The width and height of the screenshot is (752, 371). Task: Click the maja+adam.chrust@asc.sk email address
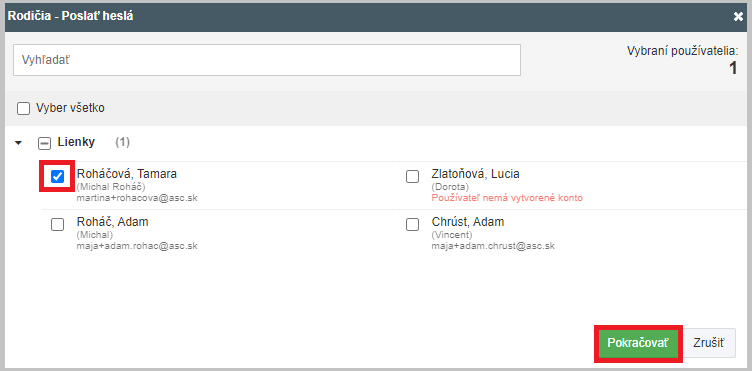coord(493,246)
